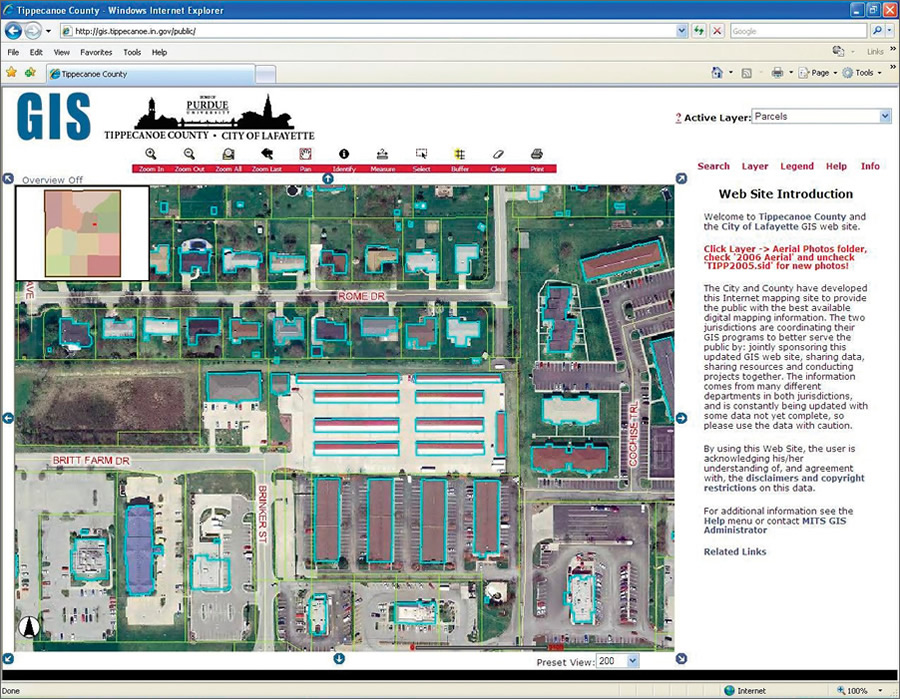Viewport: 900px width, 699px height.
Task: Click the browser Refresh button
Action: [699, 31]
